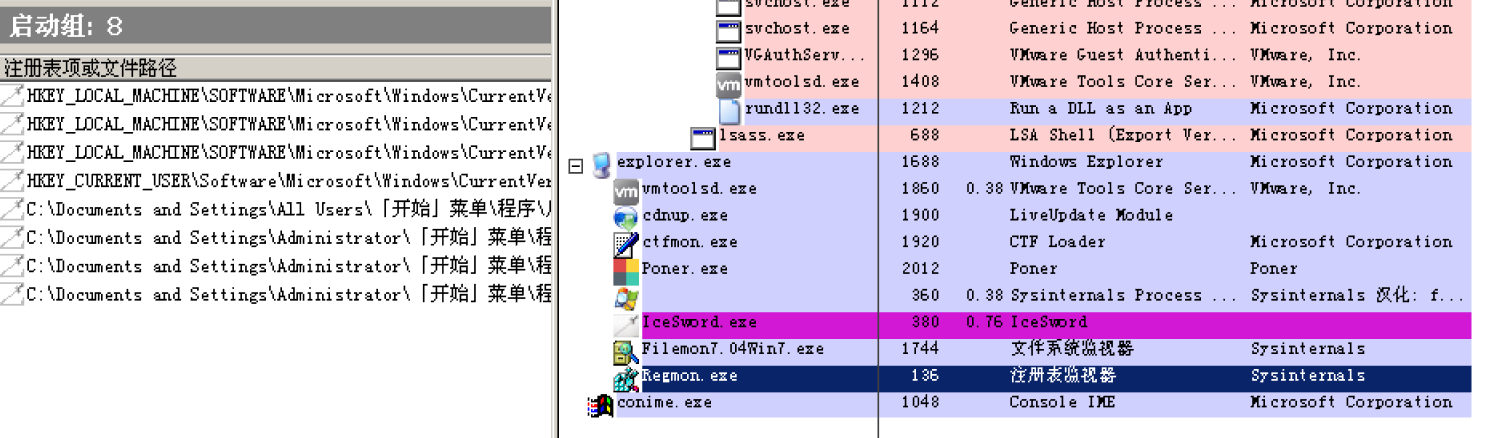1506x438 pixels.
Task: Collapse the explorer.exe process tree
Action: click(x=575, y=166)
